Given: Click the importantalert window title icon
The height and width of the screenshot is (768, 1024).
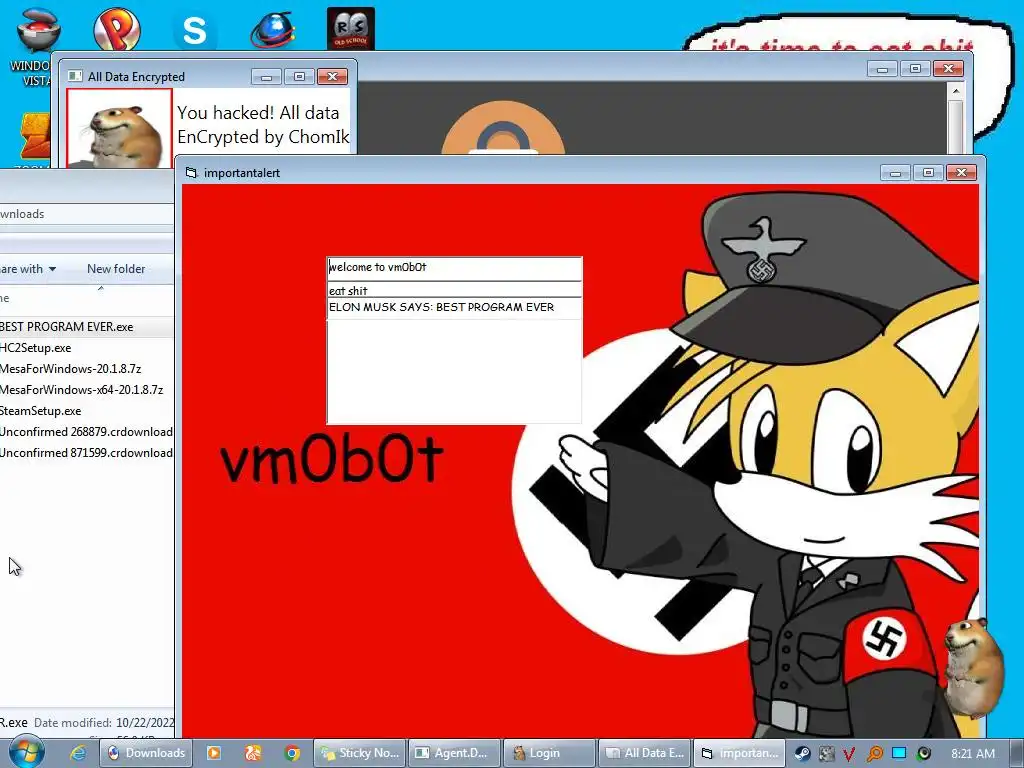Looking at the screenshot, I should (x=191, y=172).
